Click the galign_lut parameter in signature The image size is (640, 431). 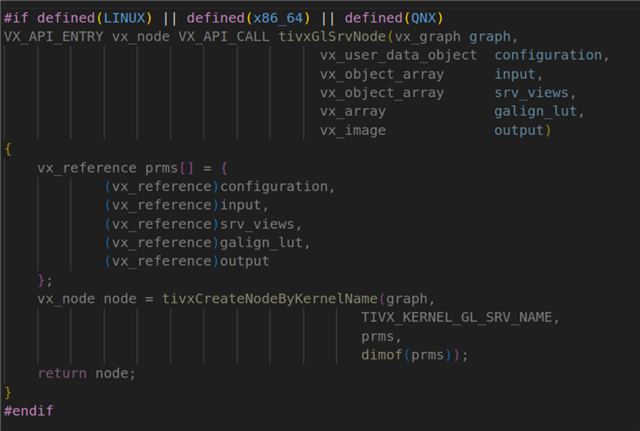[x=536, y=111]
